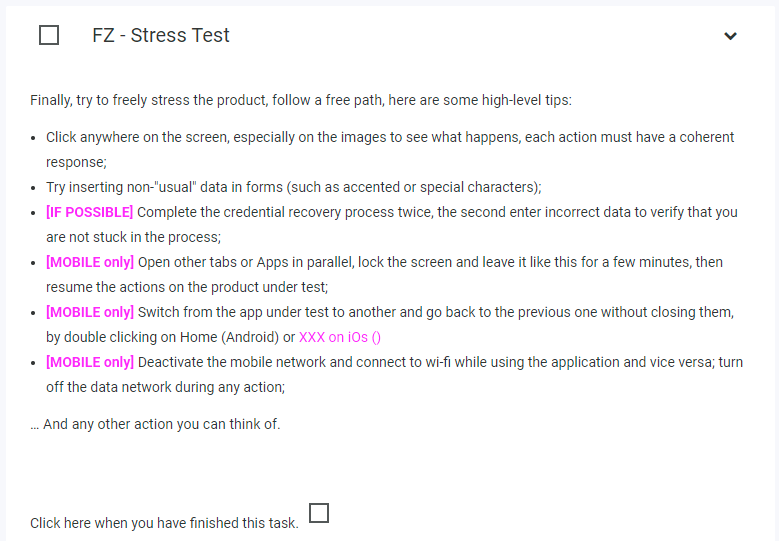The height and width of the screenshot is (541, 779).
Task: Click [MOBILE only] tag before 'Switch from the app'
Action: click(x=90, y=312)
